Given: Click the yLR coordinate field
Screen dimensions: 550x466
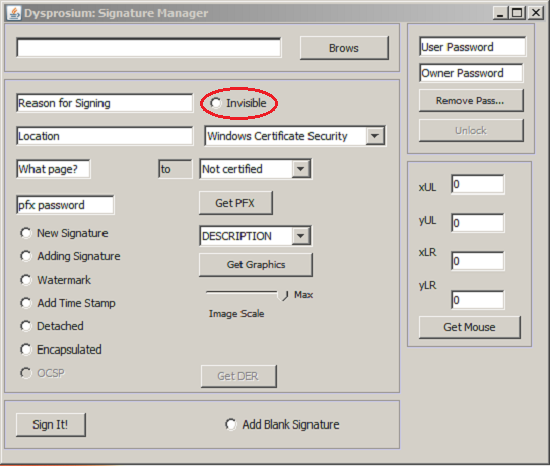Looking at the screenshot, I should click(478, 300).
